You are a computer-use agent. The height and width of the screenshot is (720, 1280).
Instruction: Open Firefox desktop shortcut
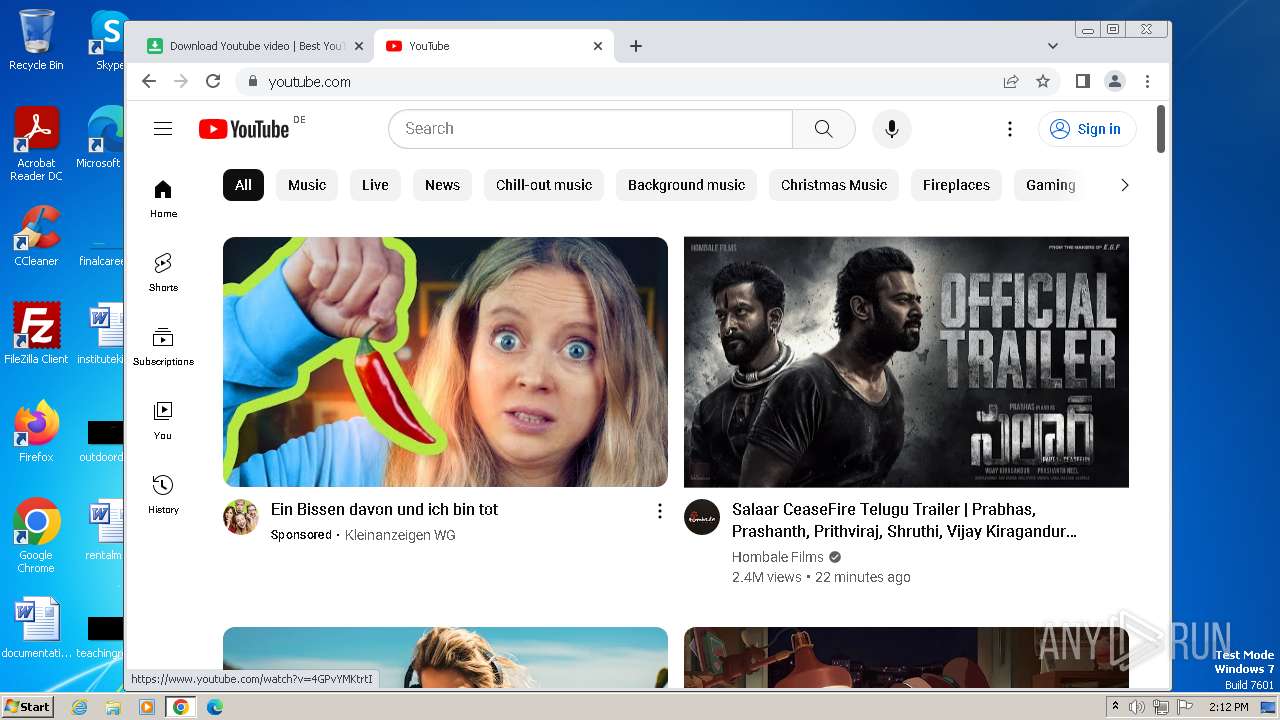point(36,431)
